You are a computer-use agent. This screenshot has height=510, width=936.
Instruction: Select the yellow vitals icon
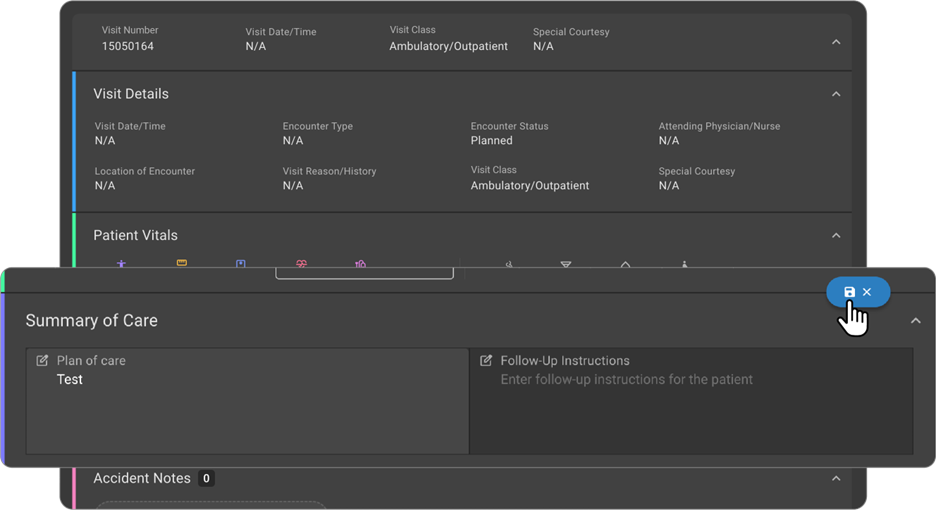coord(182,263)
